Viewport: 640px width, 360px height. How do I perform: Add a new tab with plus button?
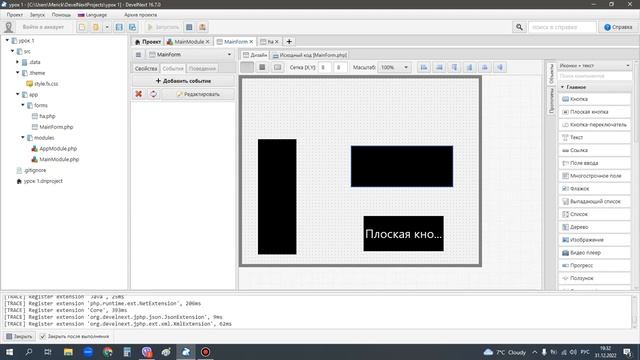tap(289, 42)
